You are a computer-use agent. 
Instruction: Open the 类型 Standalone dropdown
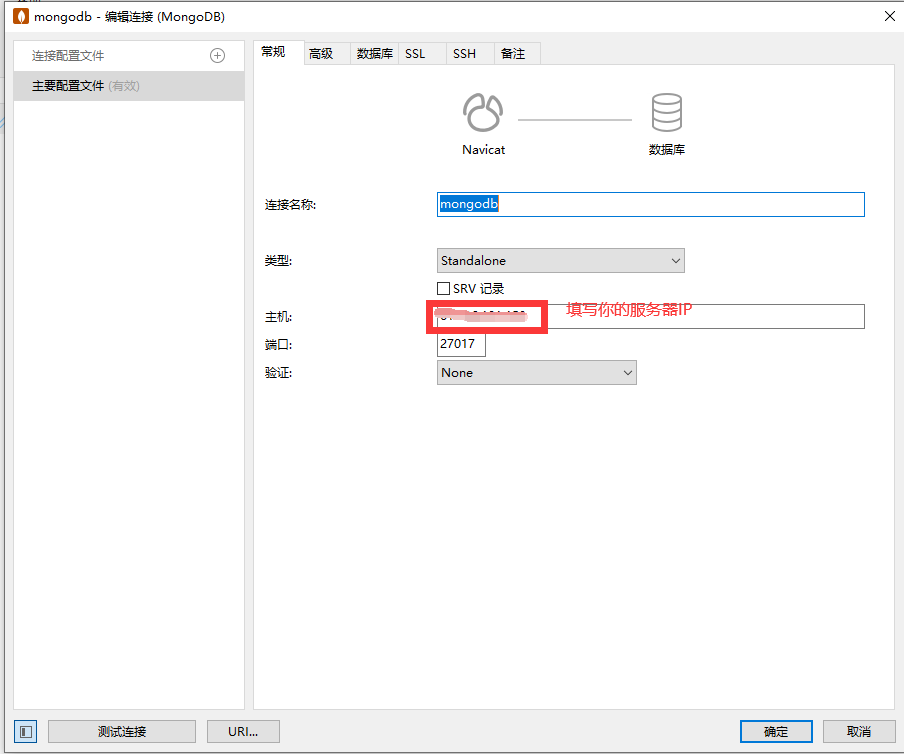click(560, 261)
